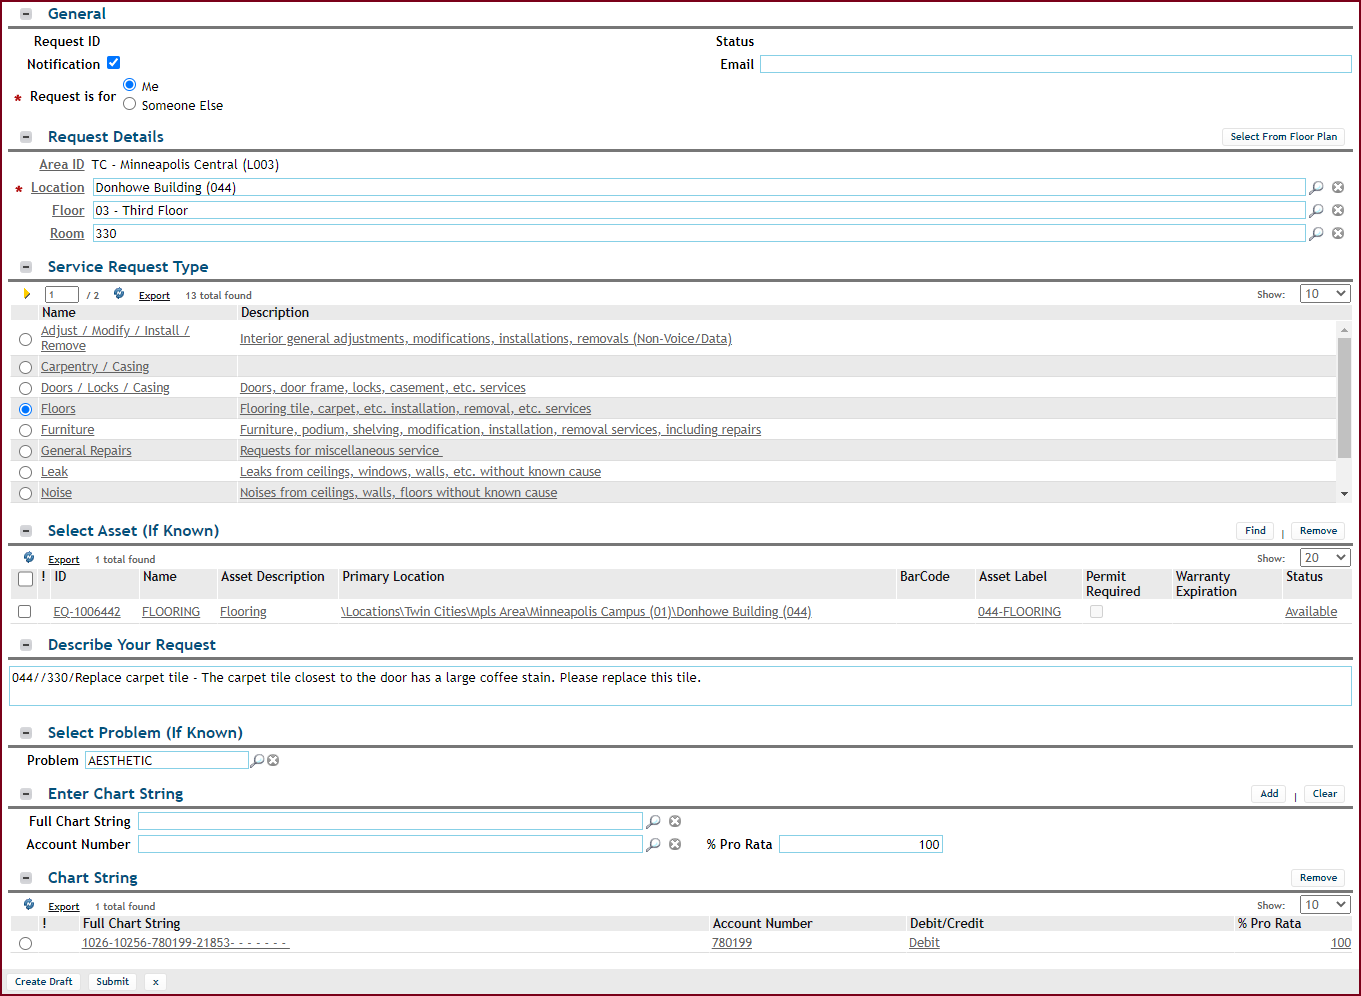Click refresh icon in Service Request Type
Screen dimensions: 1361x996
[119, 294]
